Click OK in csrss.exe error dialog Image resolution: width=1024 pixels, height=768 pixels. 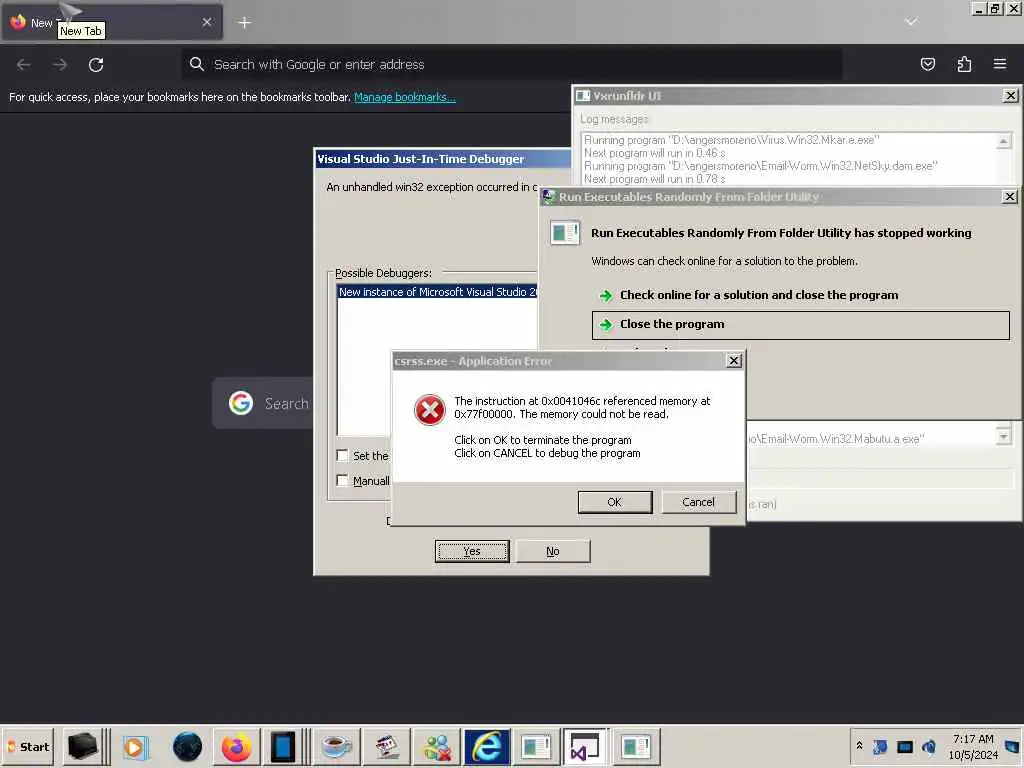pos(615,502)
